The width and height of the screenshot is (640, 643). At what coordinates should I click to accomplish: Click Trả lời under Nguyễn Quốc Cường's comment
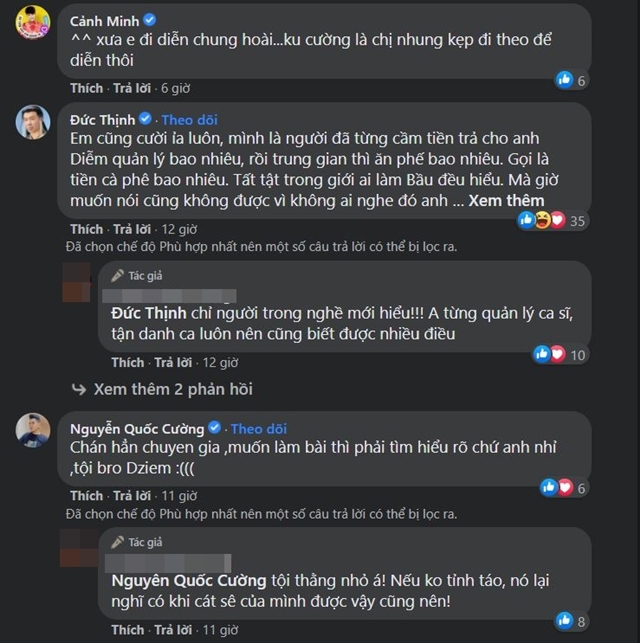coord(132,495)
